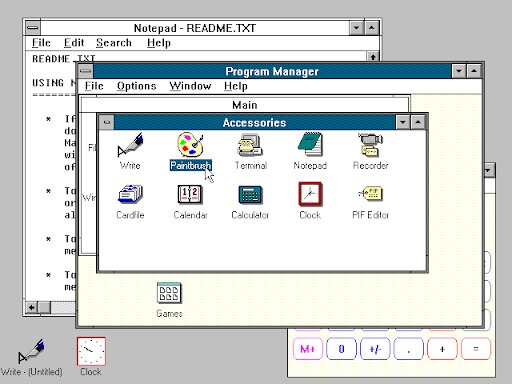Screen dimensions: 512x384
Task: Open Notepad Help menu
Action: pyautogui.click(x=159, y=43)
